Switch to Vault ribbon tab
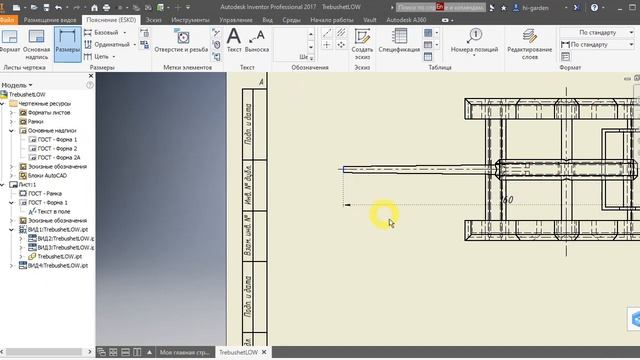 [369, 20]
